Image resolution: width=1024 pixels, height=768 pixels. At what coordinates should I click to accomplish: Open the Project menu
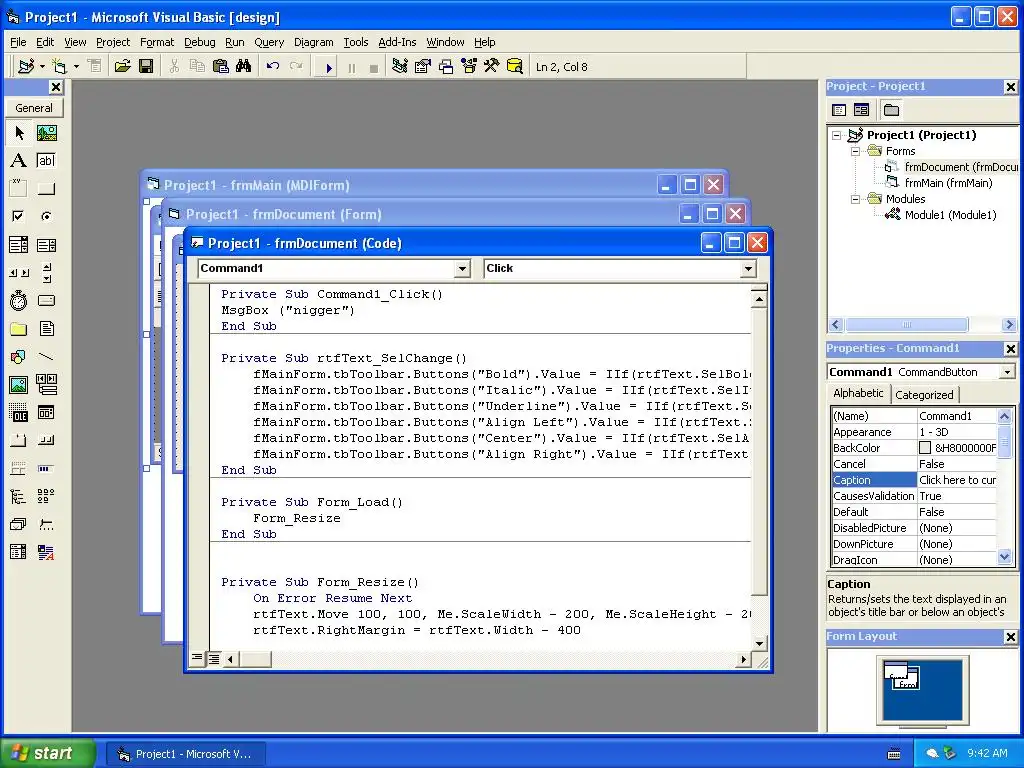pyautogui.click(x=113, y=42)
